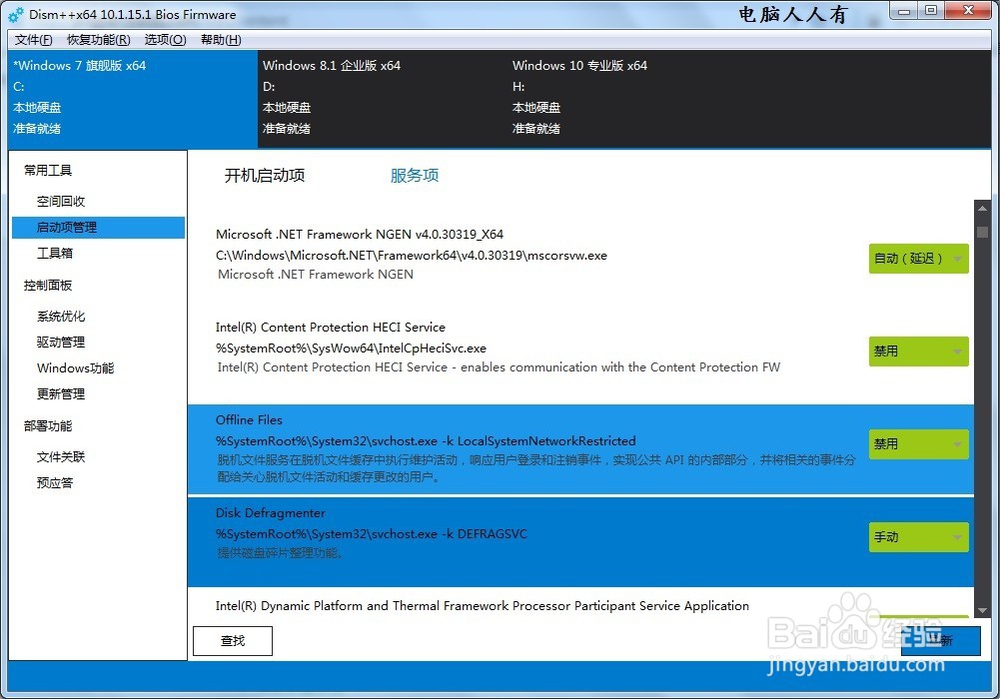The width and height of the screenshot is (1000, 699).
Task: Click the scrollbar down arrow of services list
Action: click(x=982, y=610)
